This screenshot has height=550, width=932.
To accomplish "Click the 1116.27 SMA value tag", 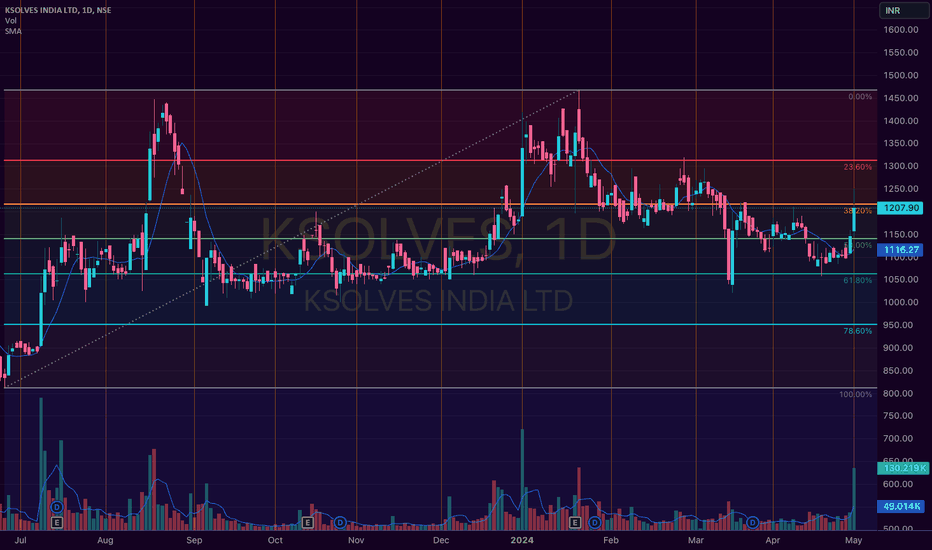I will (900, 250).
